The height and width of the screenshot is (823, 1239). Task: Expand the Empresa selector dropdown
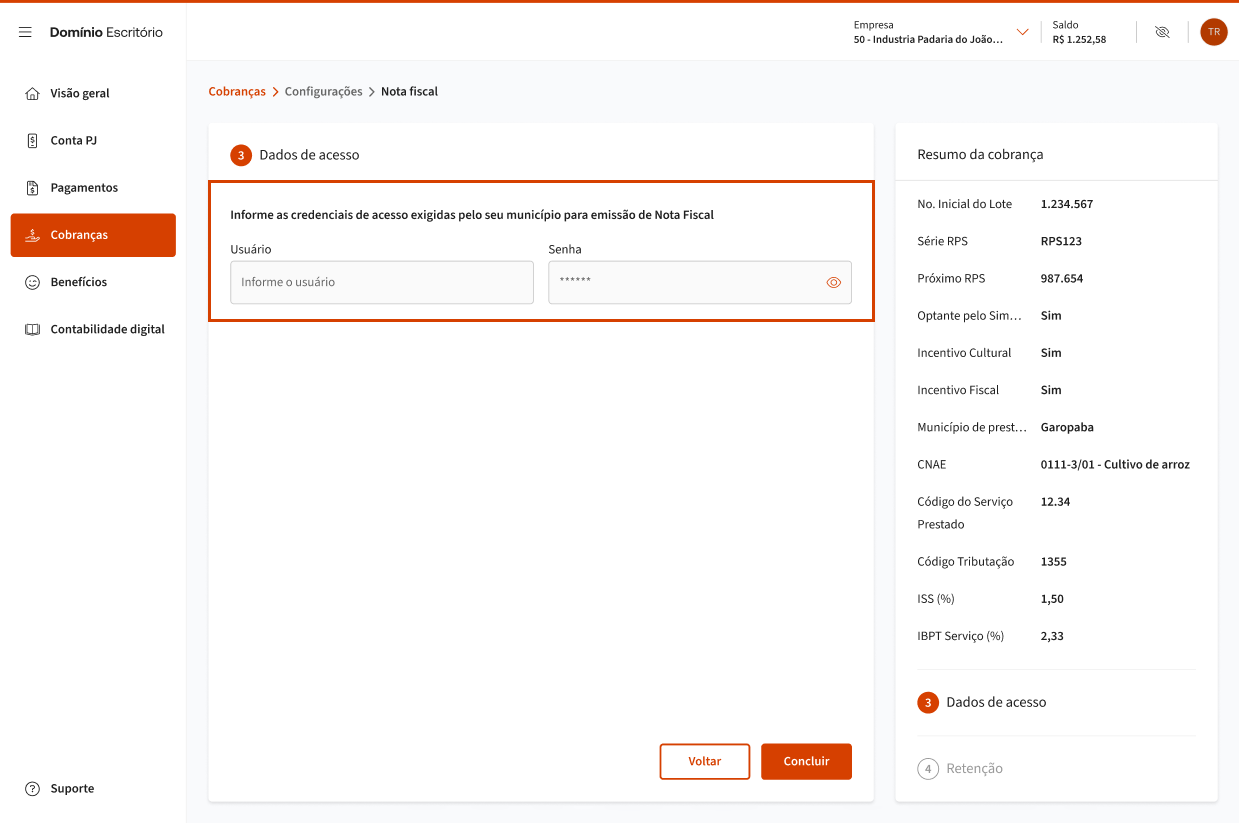pyautogui.click(x=1022, y=32)
